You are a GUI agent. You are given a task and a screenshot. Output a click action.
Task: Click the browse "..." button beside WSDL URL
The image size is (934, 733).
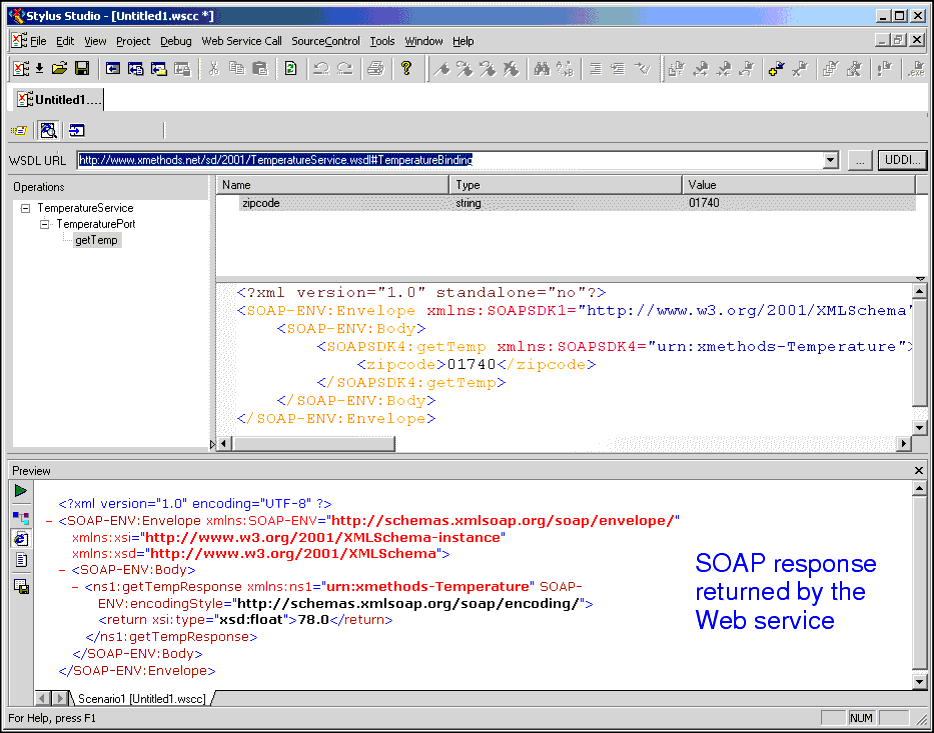[x=860, y=160]
